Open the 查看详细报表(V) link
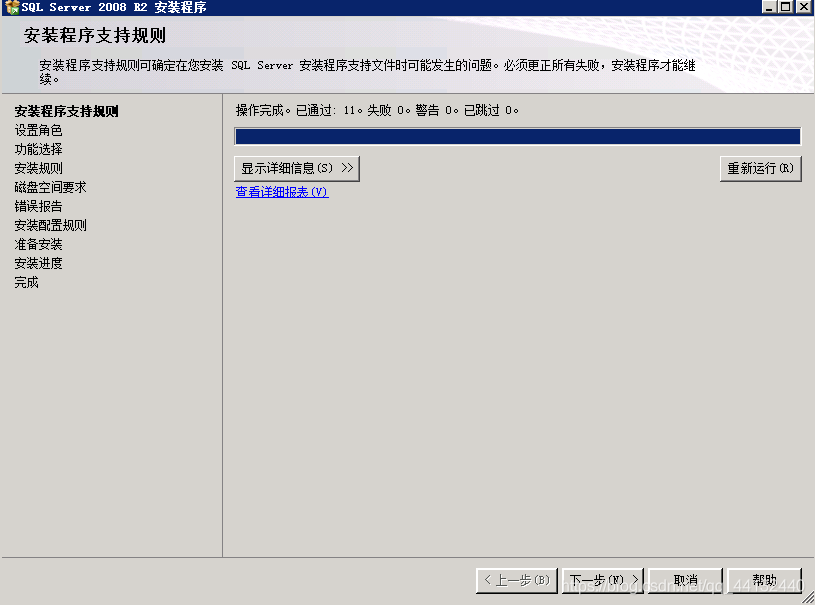815x605 pixels. (x=282, y=192)
